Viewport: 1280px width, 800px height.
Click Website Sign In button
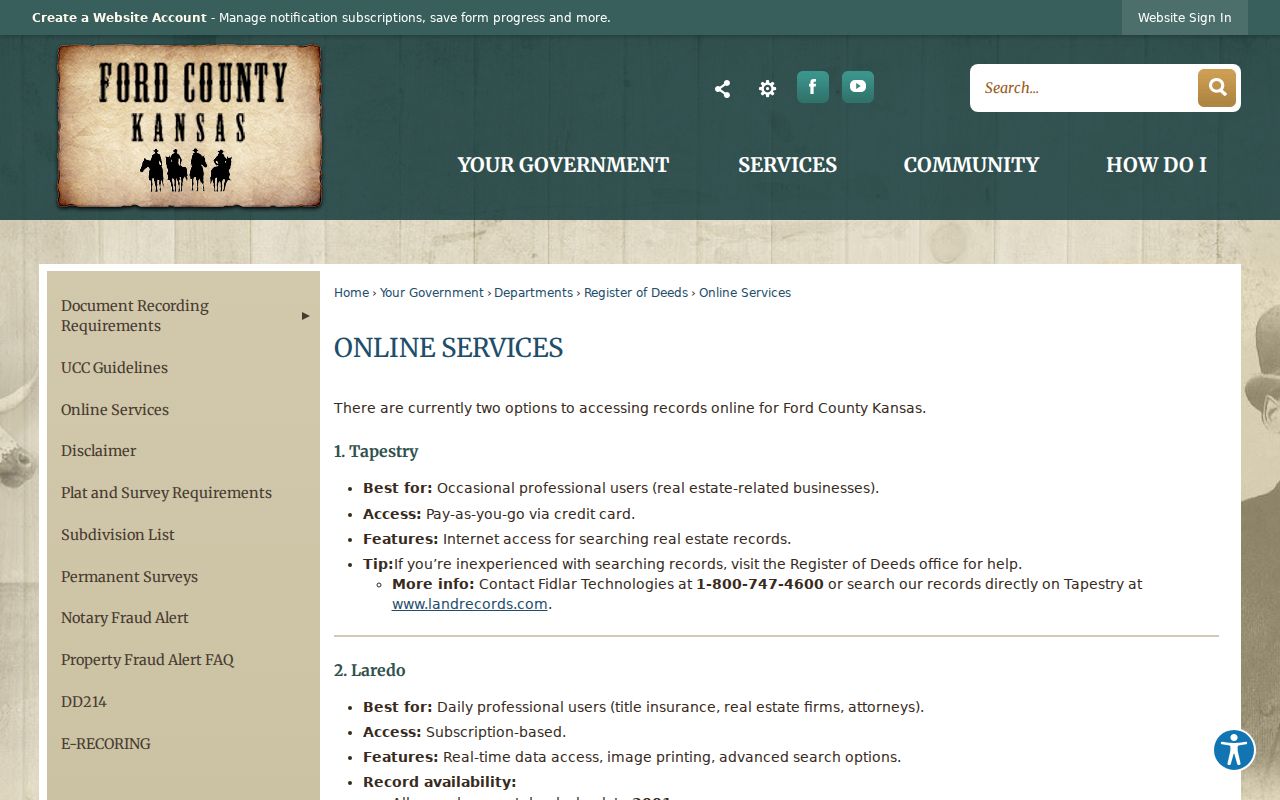pyautogui.click(x=1184, y=18)
